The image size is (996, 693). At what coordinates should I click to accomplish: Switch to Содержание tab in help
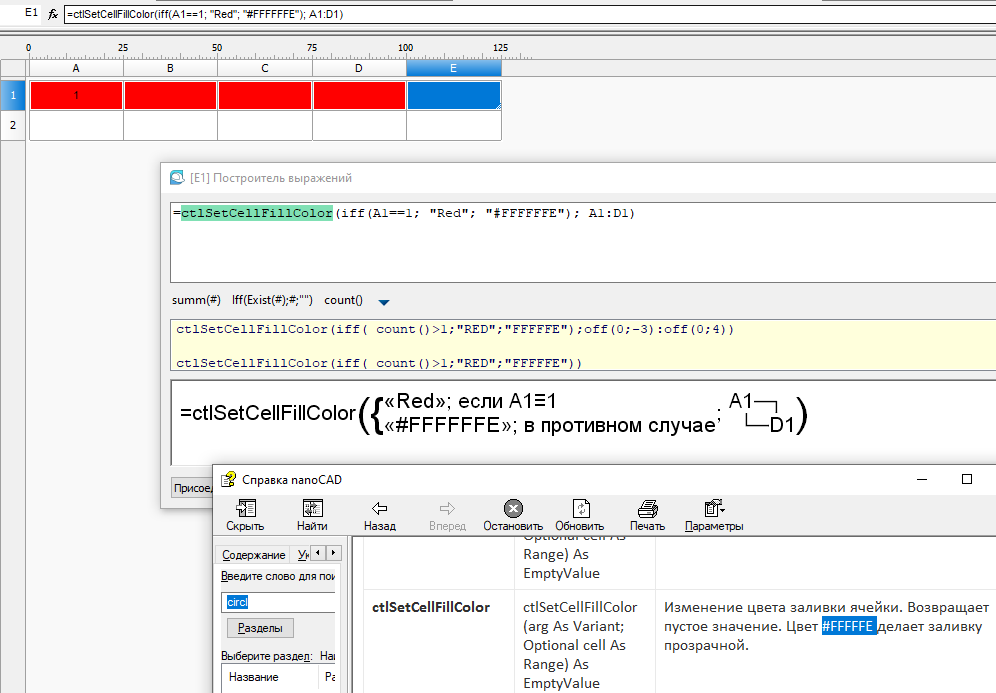253,555
